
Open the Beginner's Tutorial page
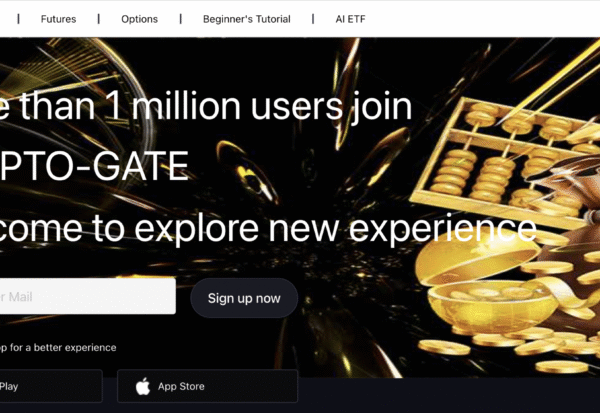click(246, 19)
